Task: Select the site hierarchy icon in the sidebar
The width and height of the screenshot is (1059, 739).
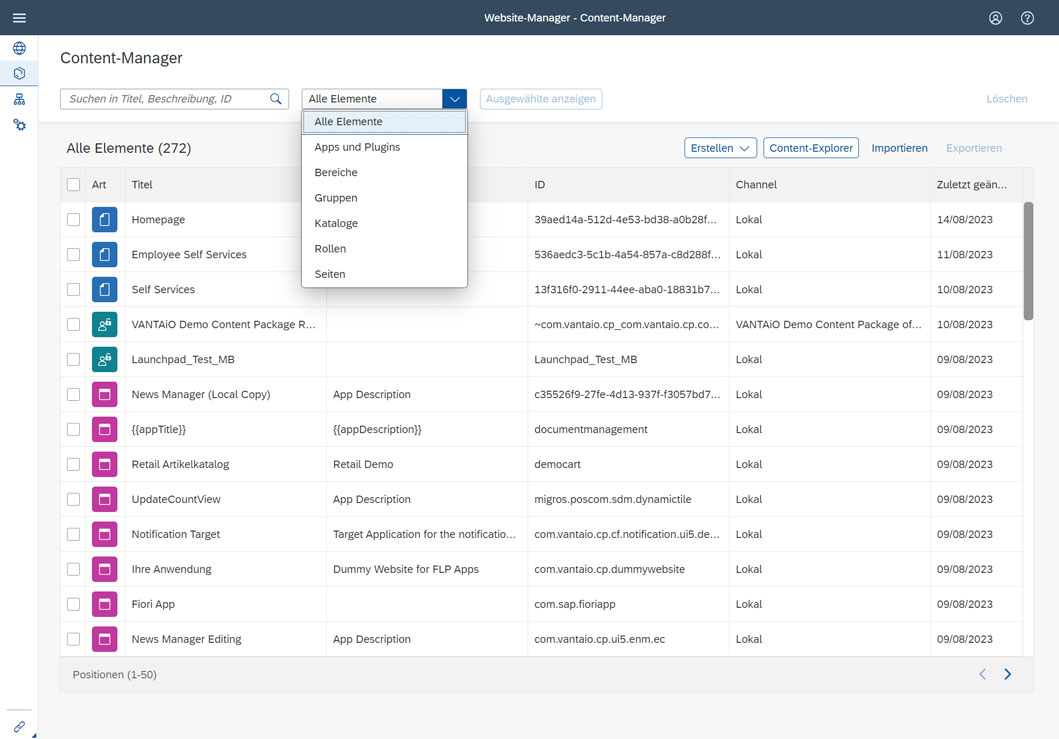Action: pos(19,98)
